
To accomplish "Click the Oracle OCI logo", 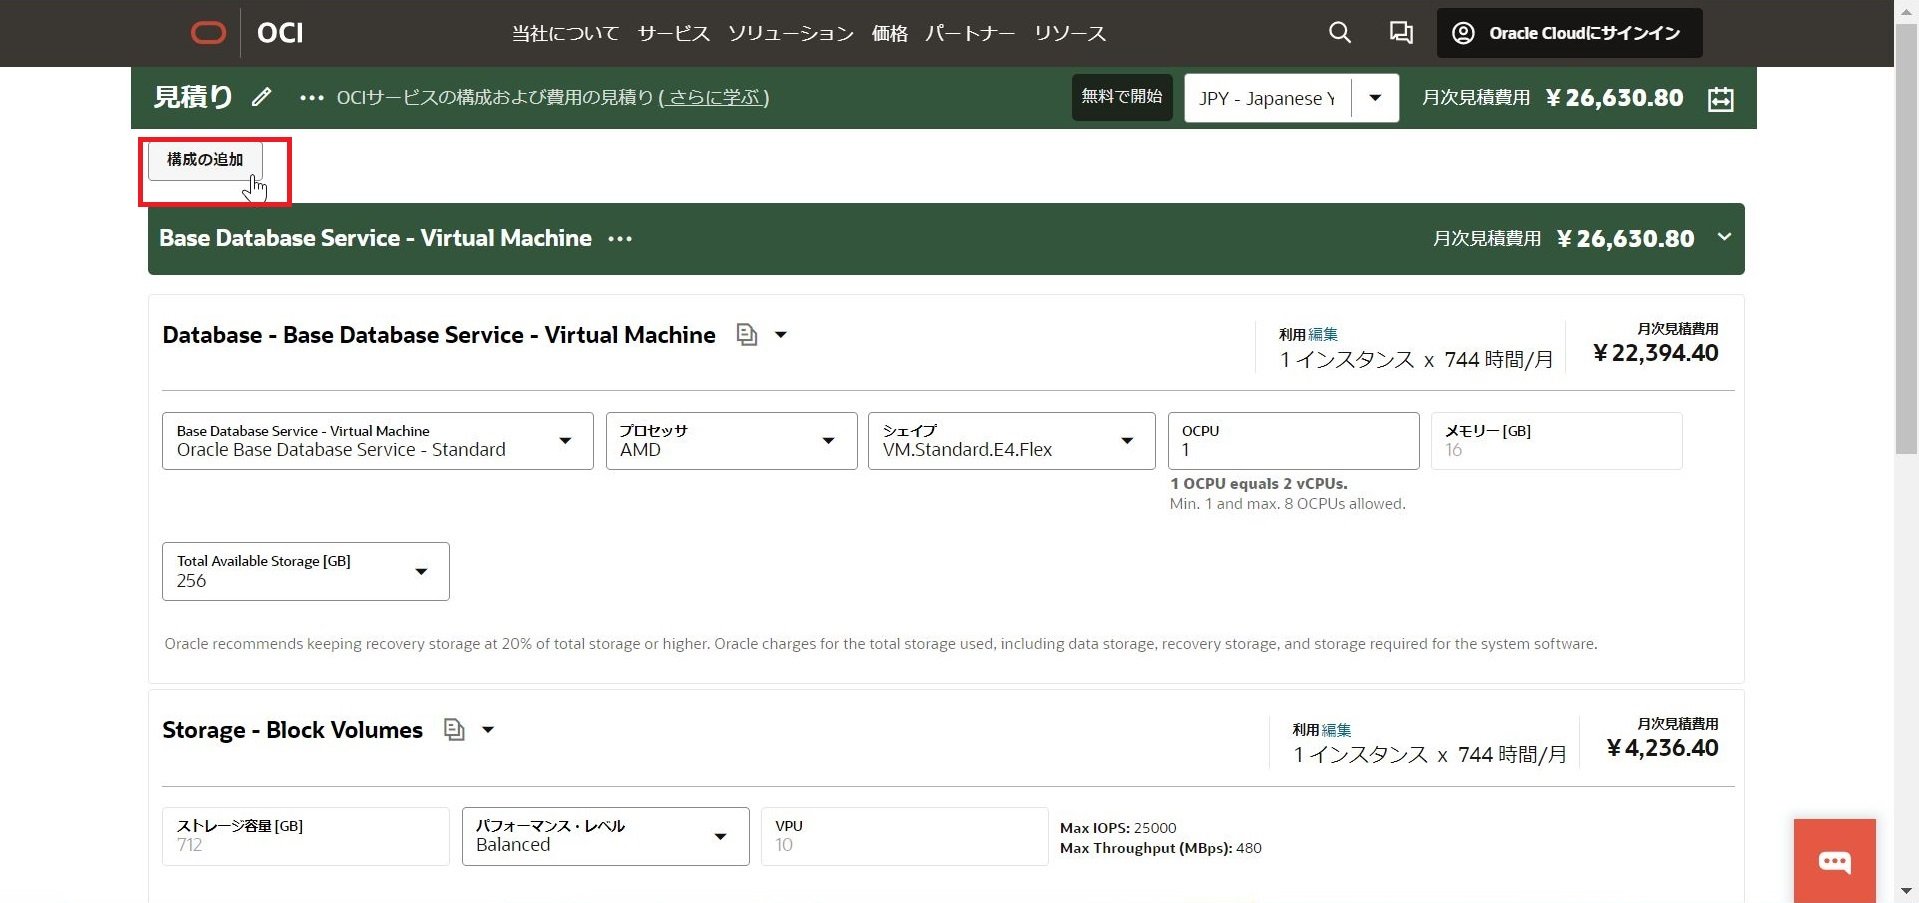I will 209,32.
